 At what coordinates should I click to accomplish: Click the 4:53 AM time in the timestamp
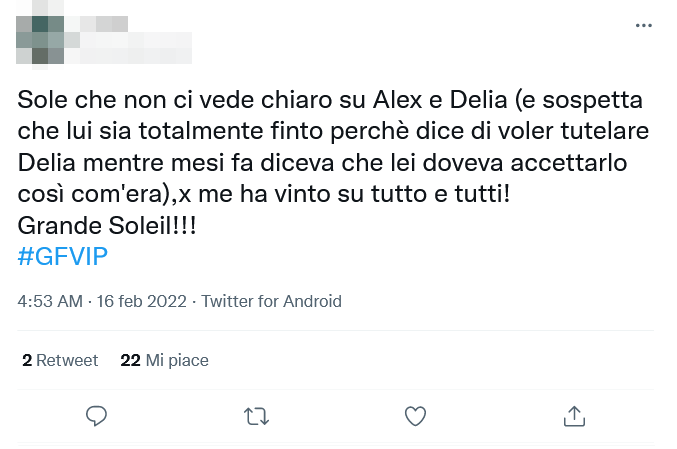[50, 301]
